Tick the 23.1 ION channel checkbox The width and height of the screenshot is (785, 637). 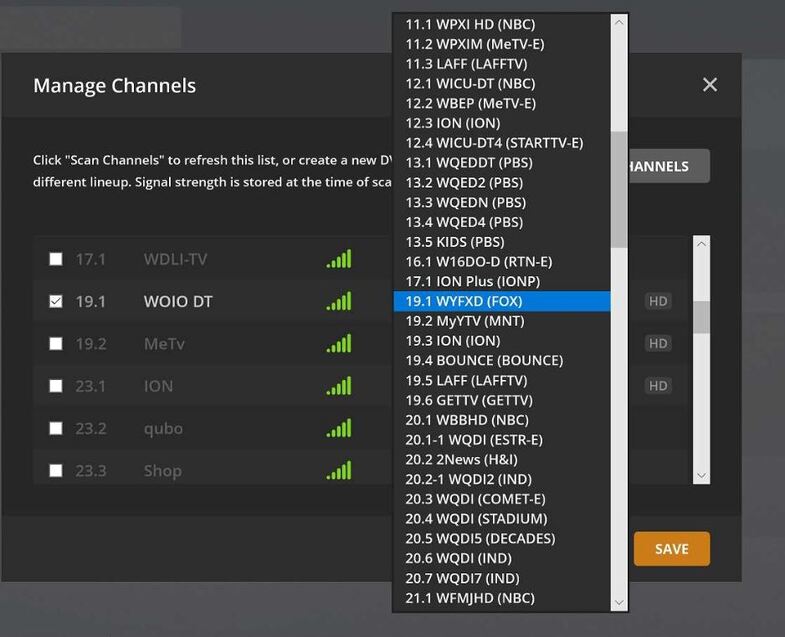(x=56, y=386)
